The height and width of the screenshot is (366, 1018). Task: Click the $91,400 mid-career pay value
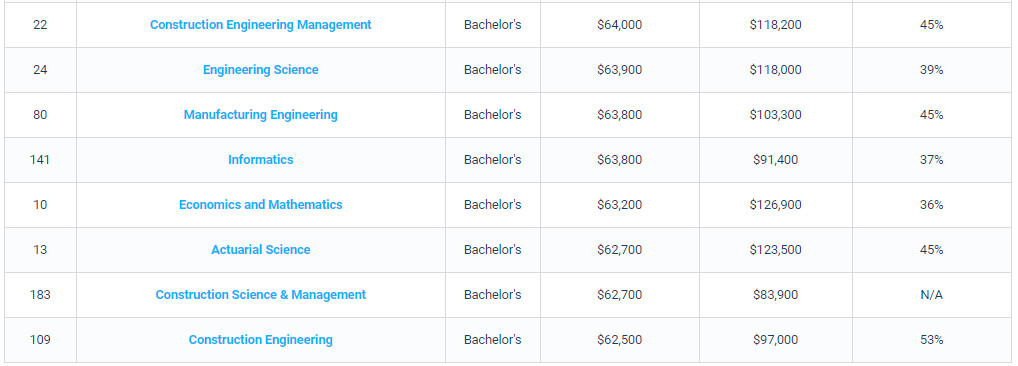pos(775,160)
